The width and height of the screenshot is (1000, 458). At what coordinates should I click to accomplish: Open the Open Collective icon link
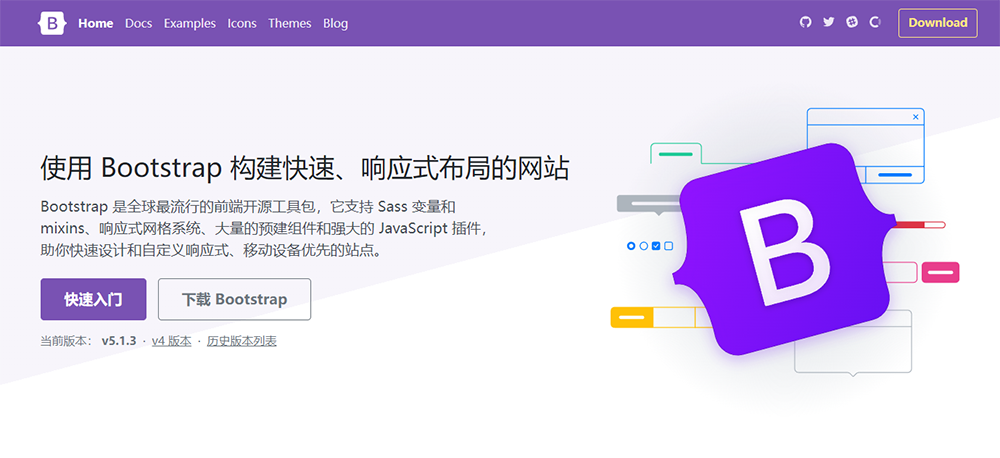[875, 22]
